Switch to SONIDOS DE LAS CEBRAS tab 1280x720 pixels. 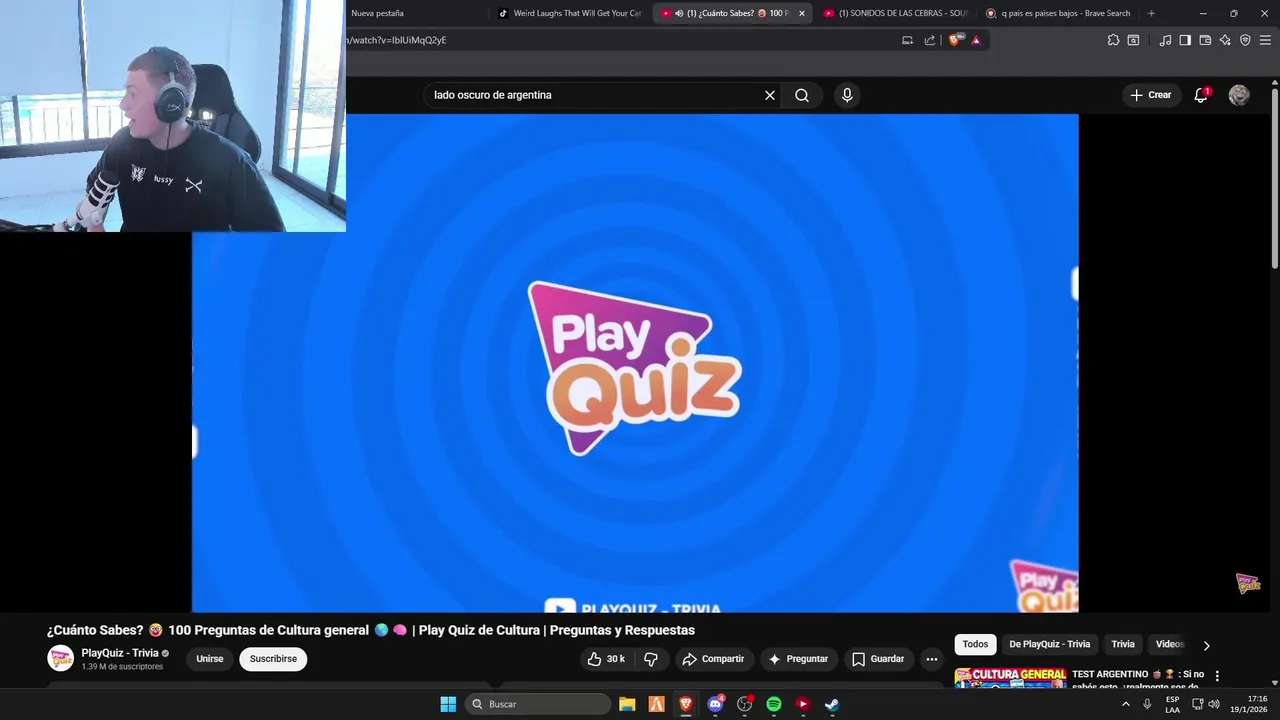pyautogui.click(x=895, y=13)
